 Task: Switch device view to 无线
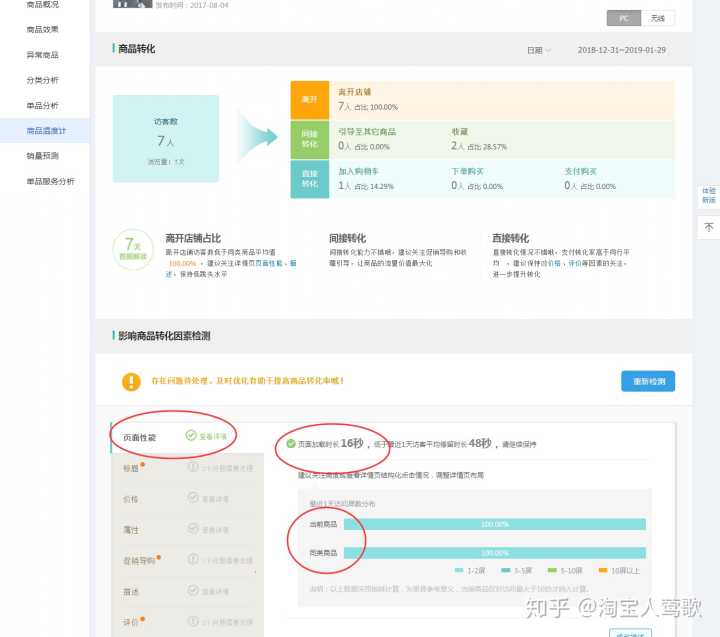pyautogui.click(x=657, y=18)
